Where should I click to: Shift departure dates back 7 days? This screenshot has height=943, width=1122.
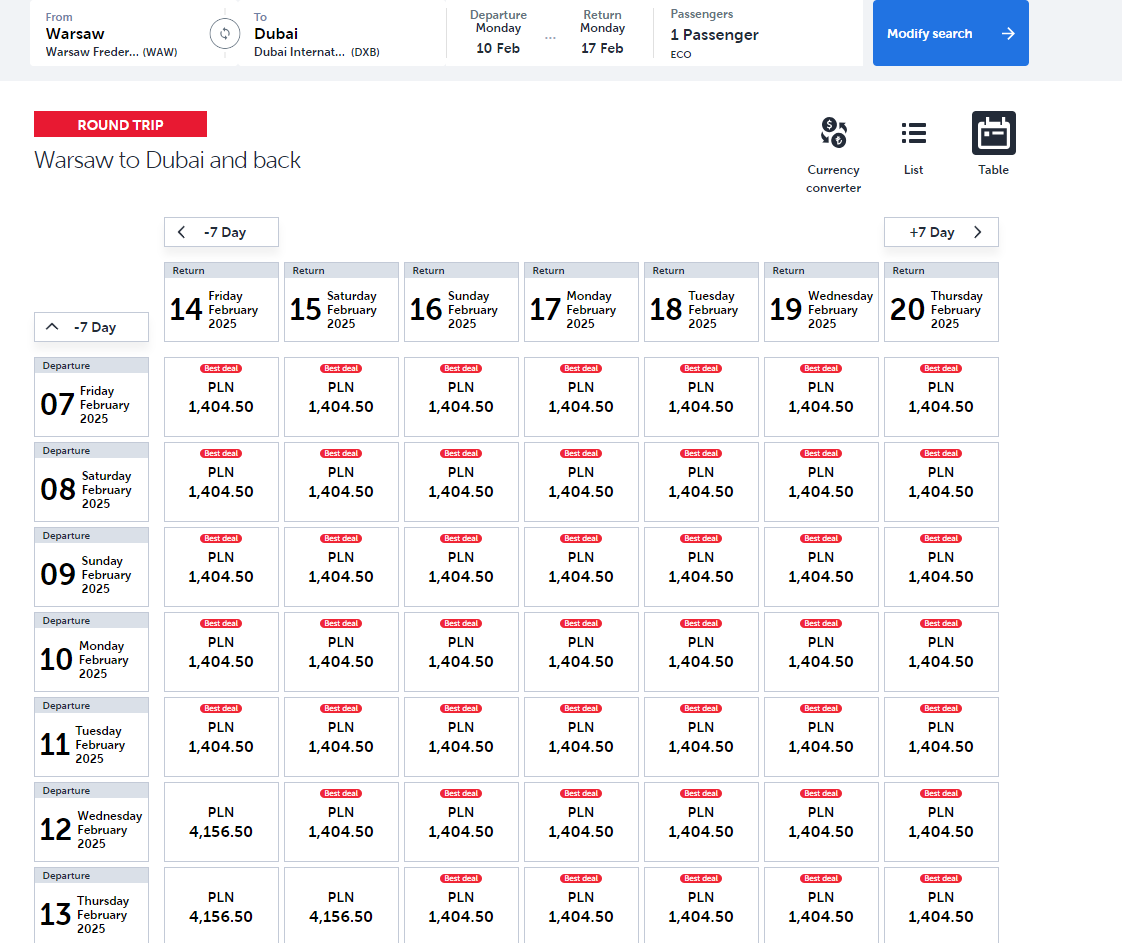pos(92,327)
